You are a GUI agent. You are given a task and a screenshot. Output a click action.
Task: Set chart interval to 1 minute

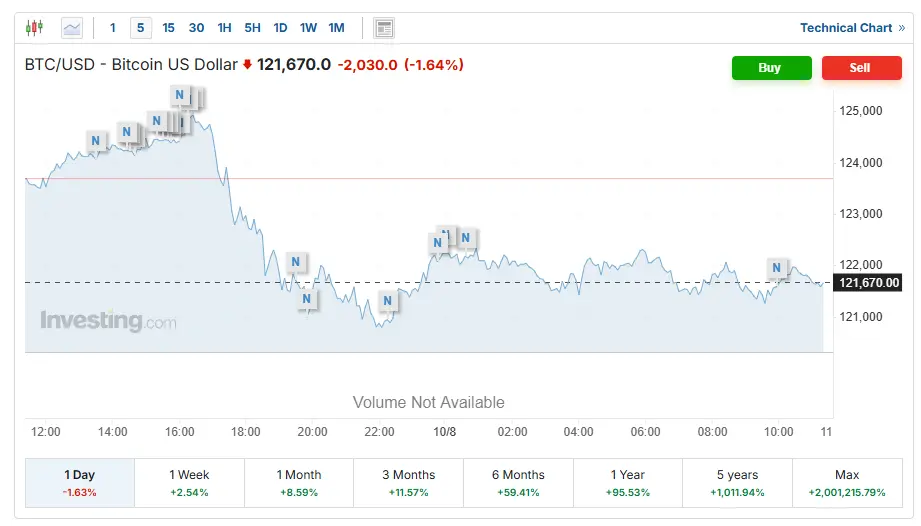(113, 28)
